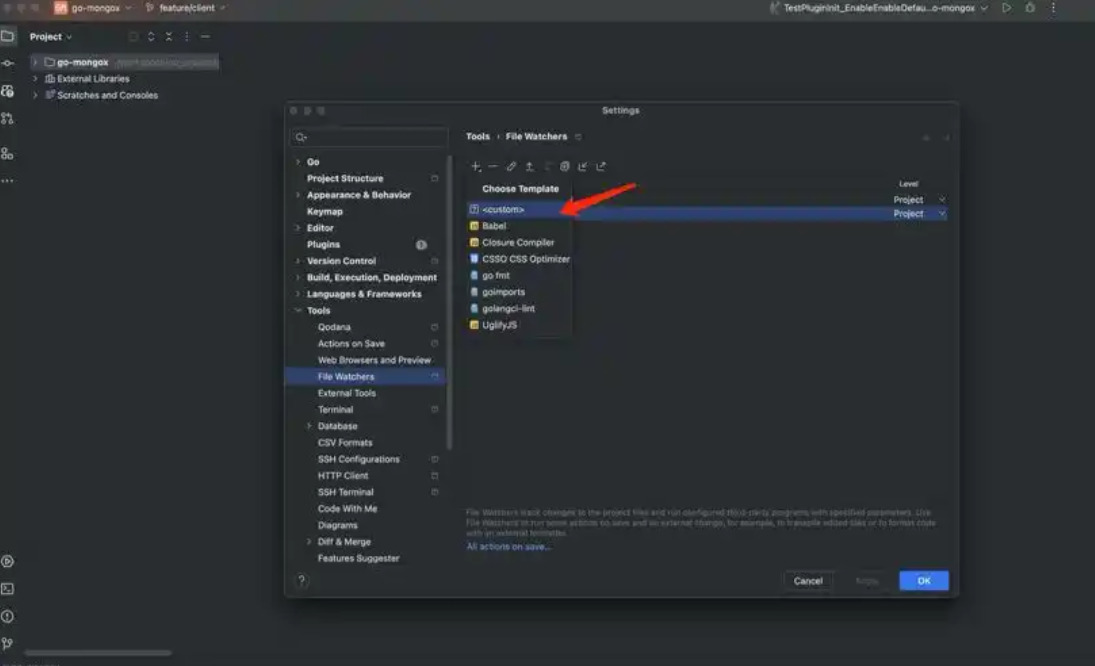This screenshot has width=1095, height=666.
Task: Choose the goimports template
Action: (x=503, y=292)
